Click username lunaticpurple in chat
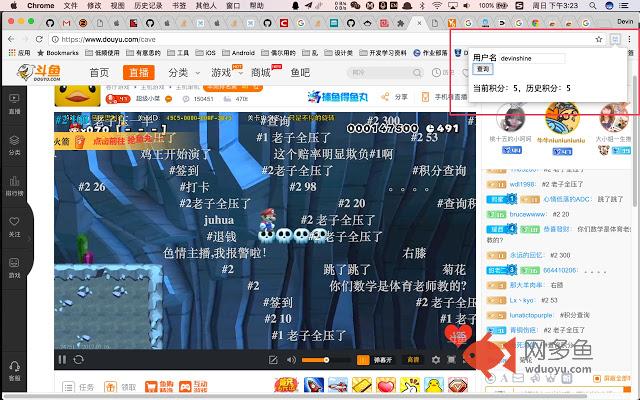 point(531,315)
